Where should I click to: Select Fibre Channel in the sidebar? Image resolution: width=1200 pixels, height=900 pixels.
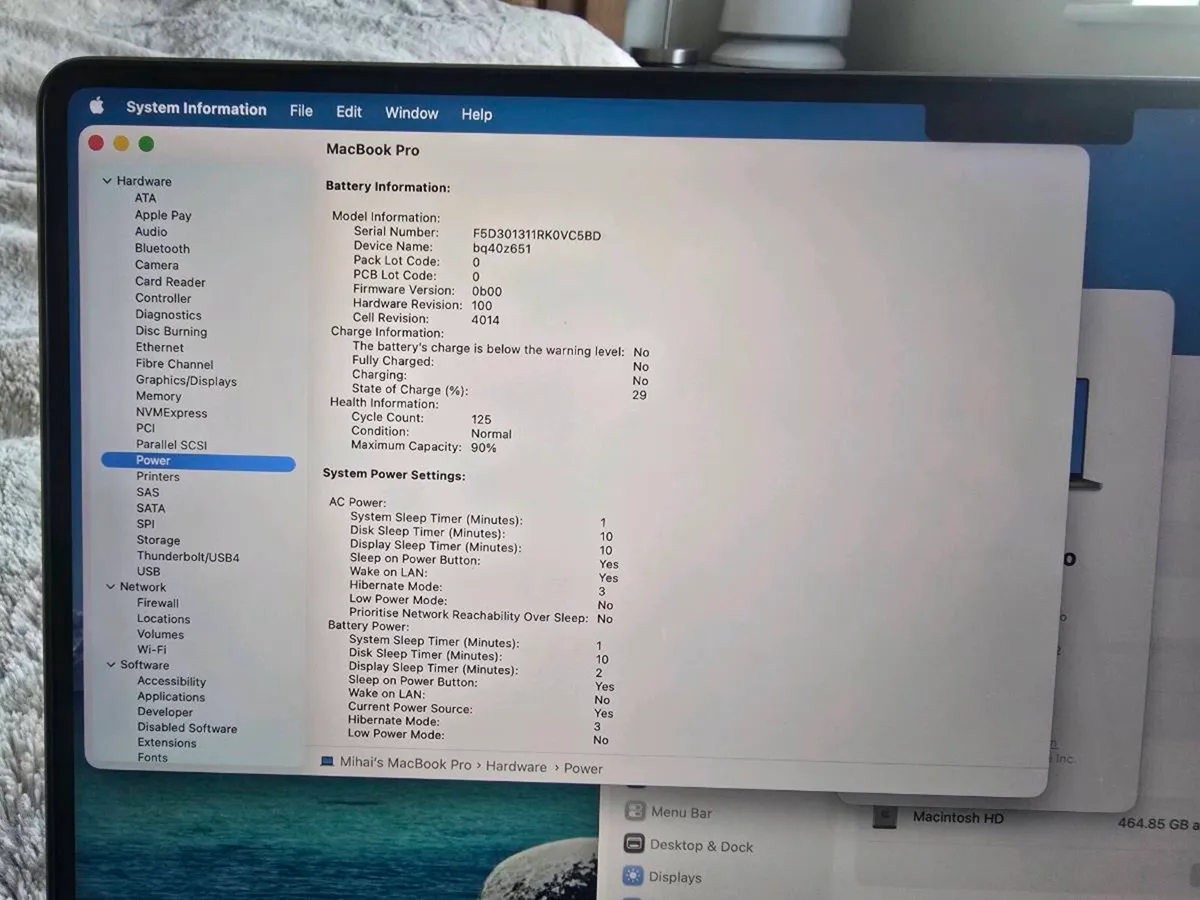coord(174,364)
